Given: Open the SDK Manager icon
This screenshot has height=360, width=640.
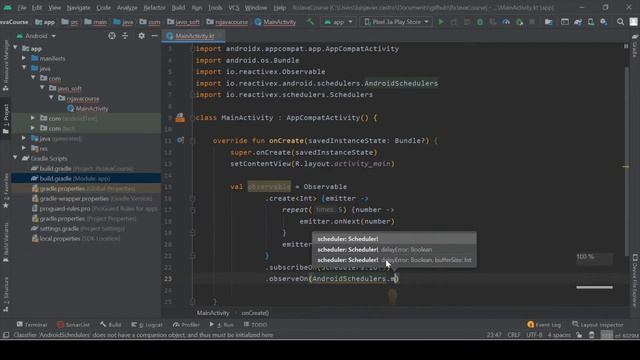Looking at the screenshot, I should [604, 22].
